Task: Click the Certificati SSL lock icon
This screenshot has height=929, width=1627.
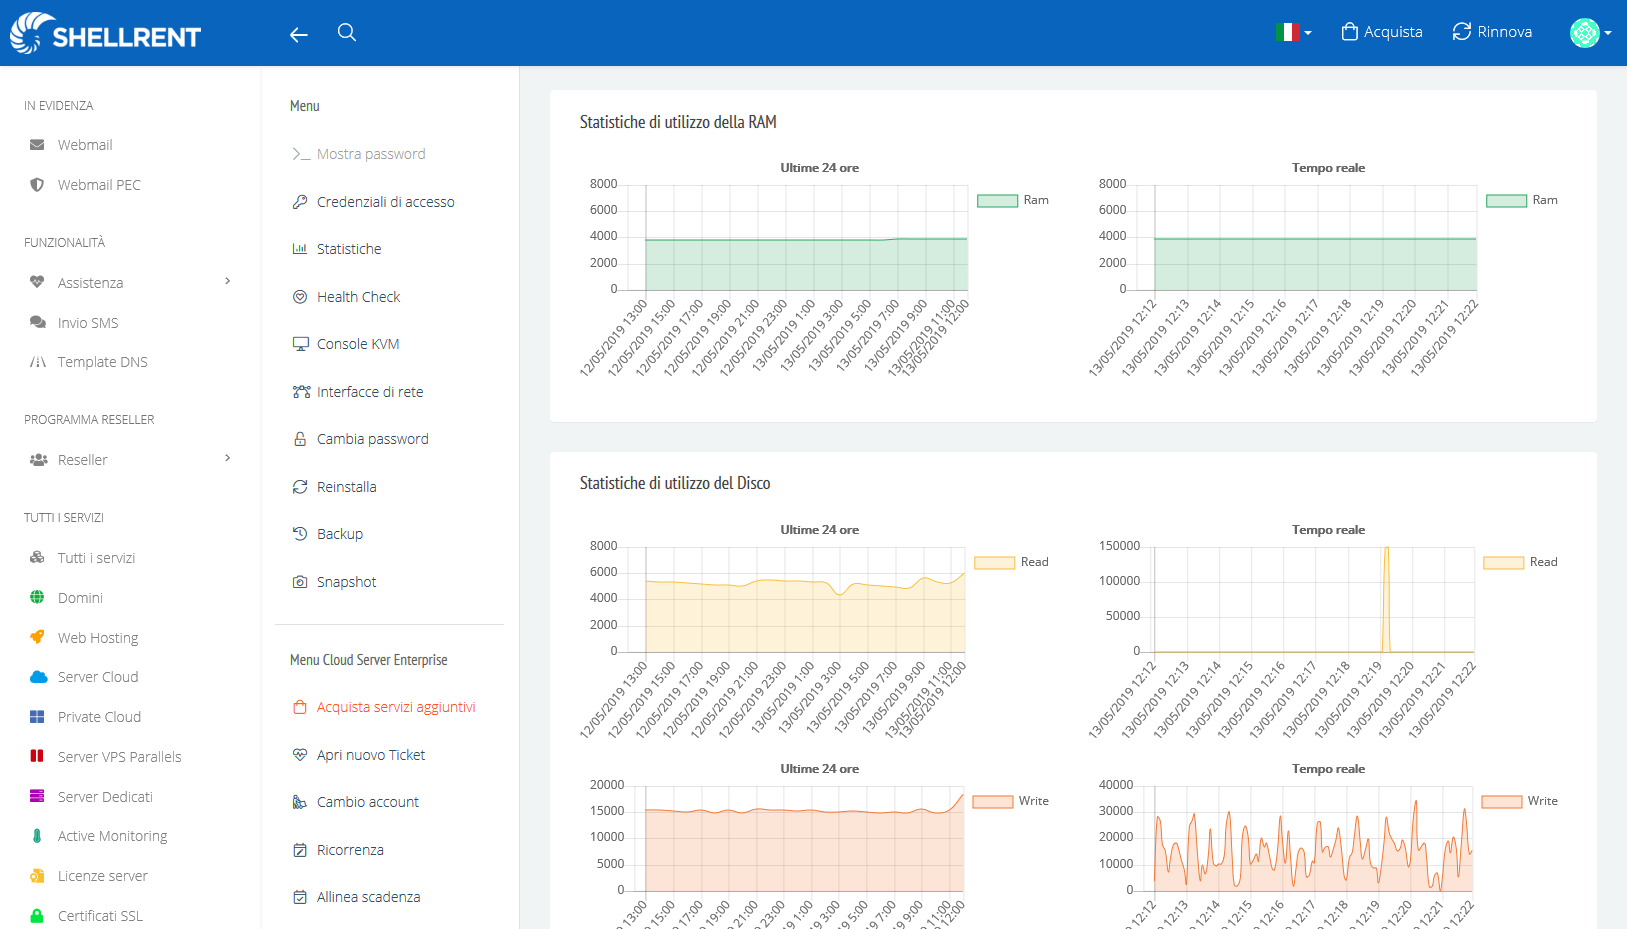Action: click(37, 916)
